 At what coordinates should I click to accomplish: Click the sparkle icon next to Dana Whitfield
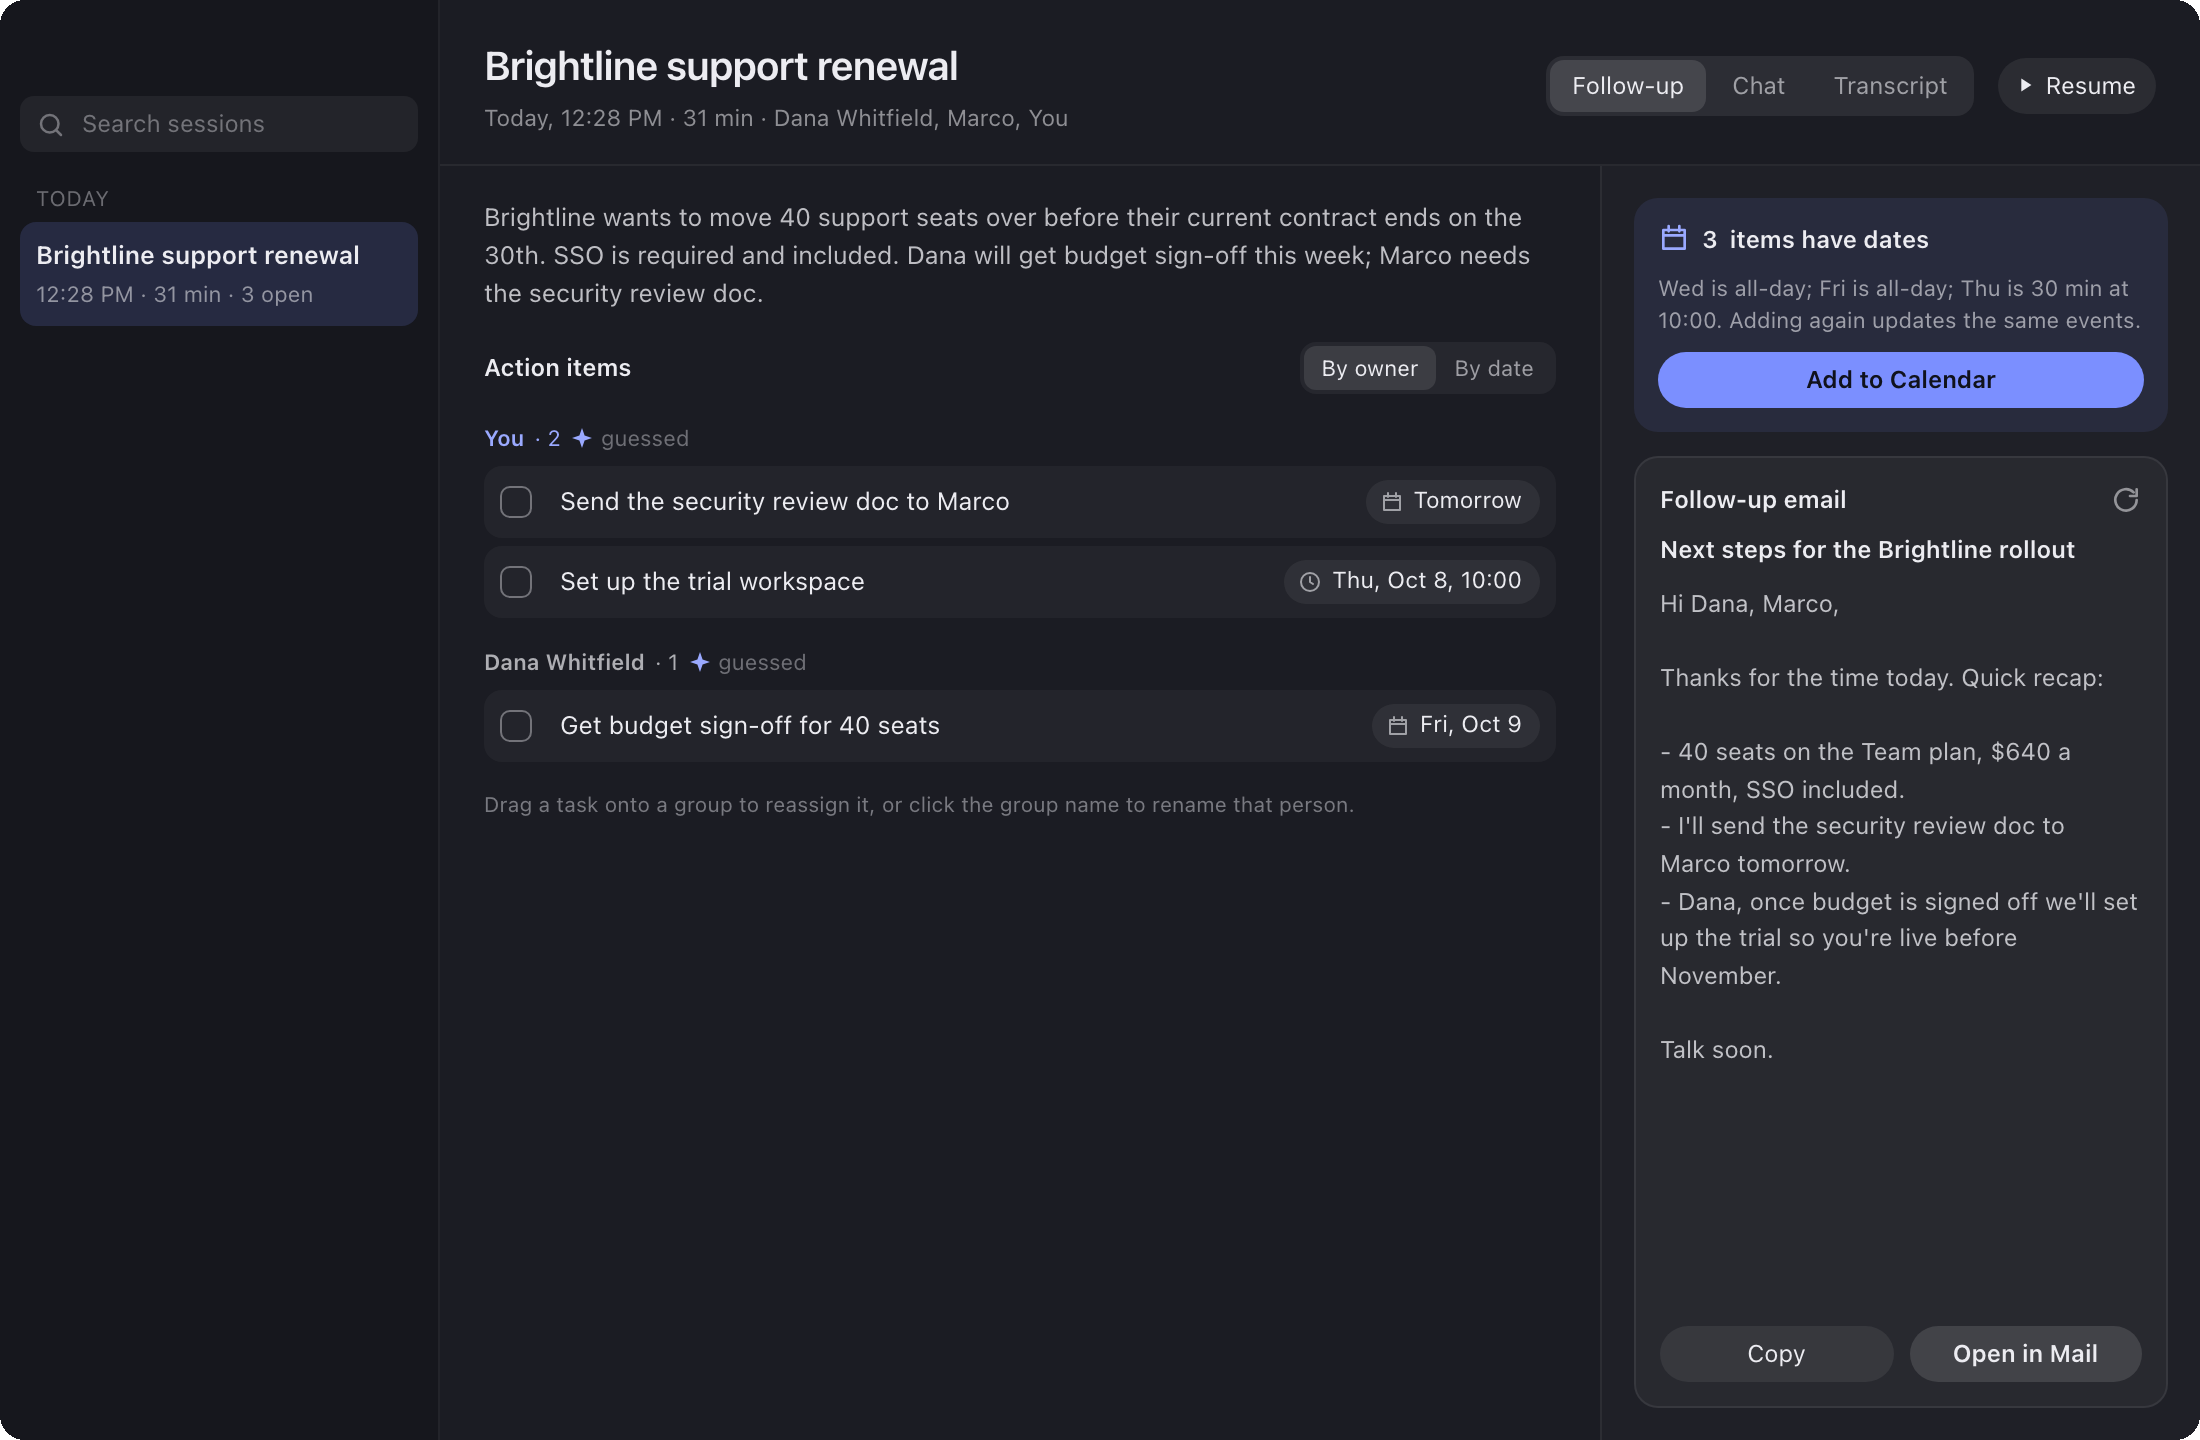click(700, 663)
